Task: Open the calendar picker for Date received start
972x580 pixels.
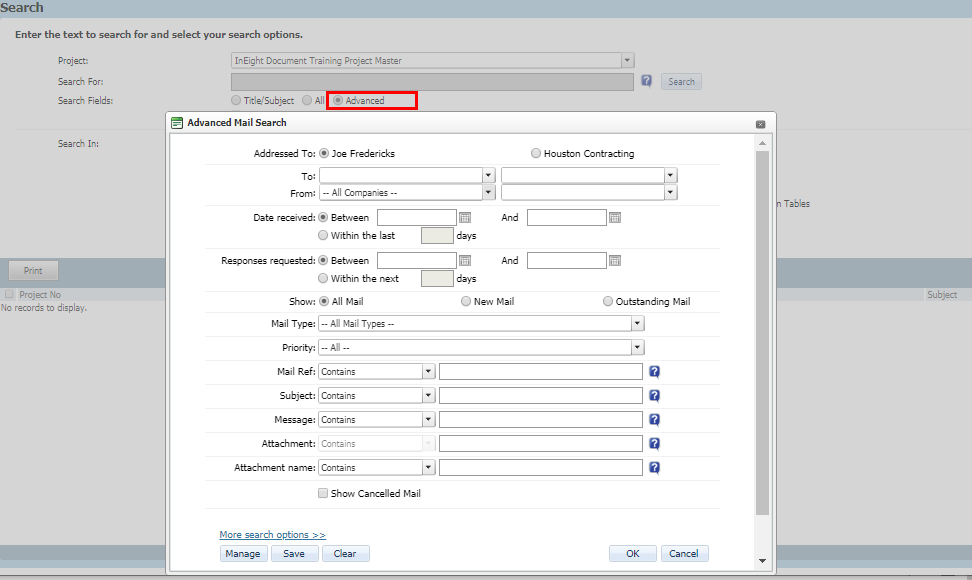Action: coord(466,217)
